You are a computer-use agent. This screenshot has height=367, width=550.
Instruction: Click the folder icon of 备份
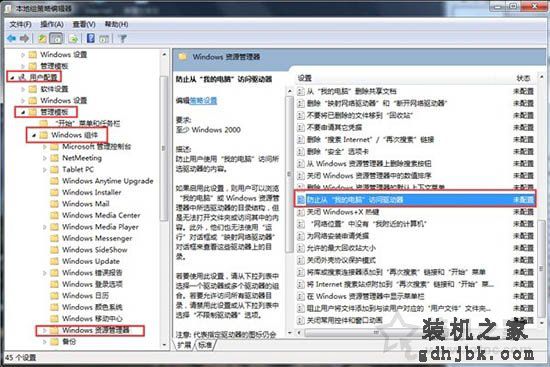tap(54, 342)
